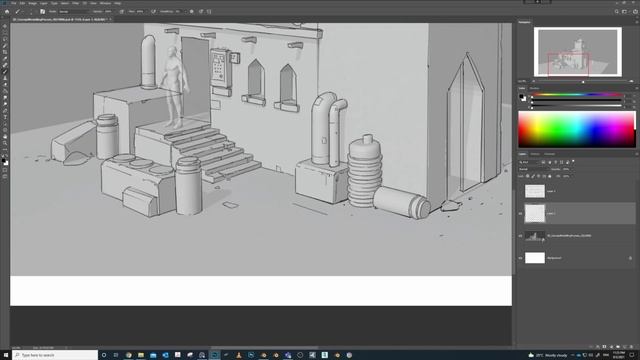Show the hidden top Layer 3
The height and width of the screenshot is (360, 640).
(x=520, y=191)
